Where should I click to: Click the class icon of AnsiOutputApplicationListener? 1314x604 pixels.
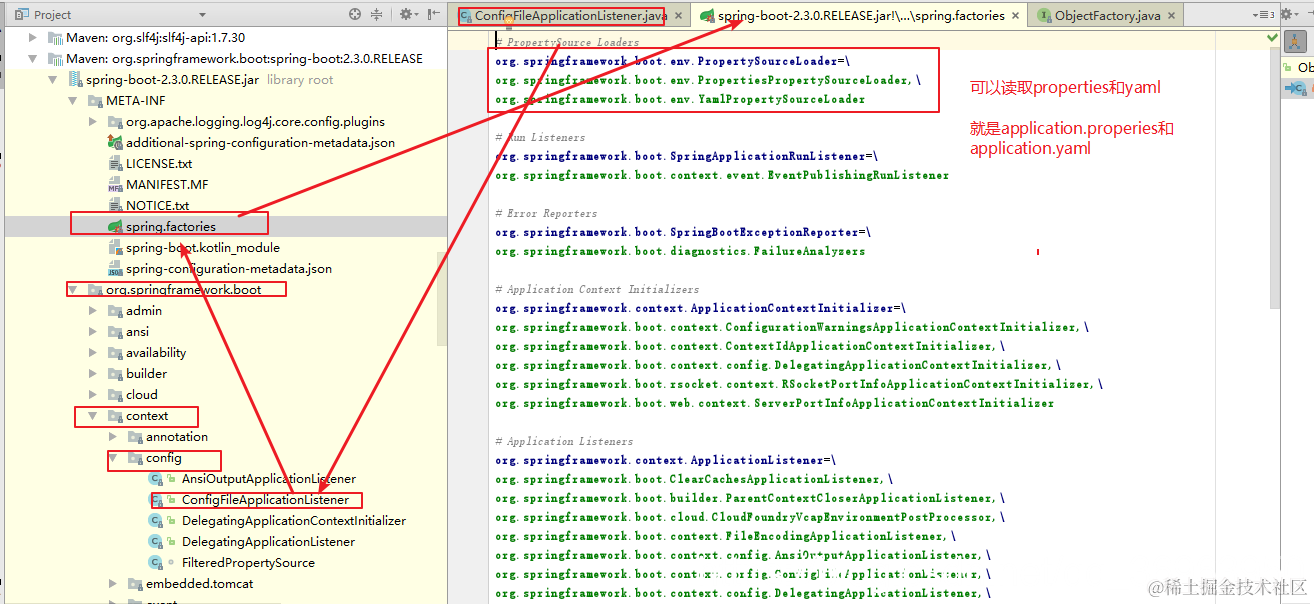pos(156,478)
